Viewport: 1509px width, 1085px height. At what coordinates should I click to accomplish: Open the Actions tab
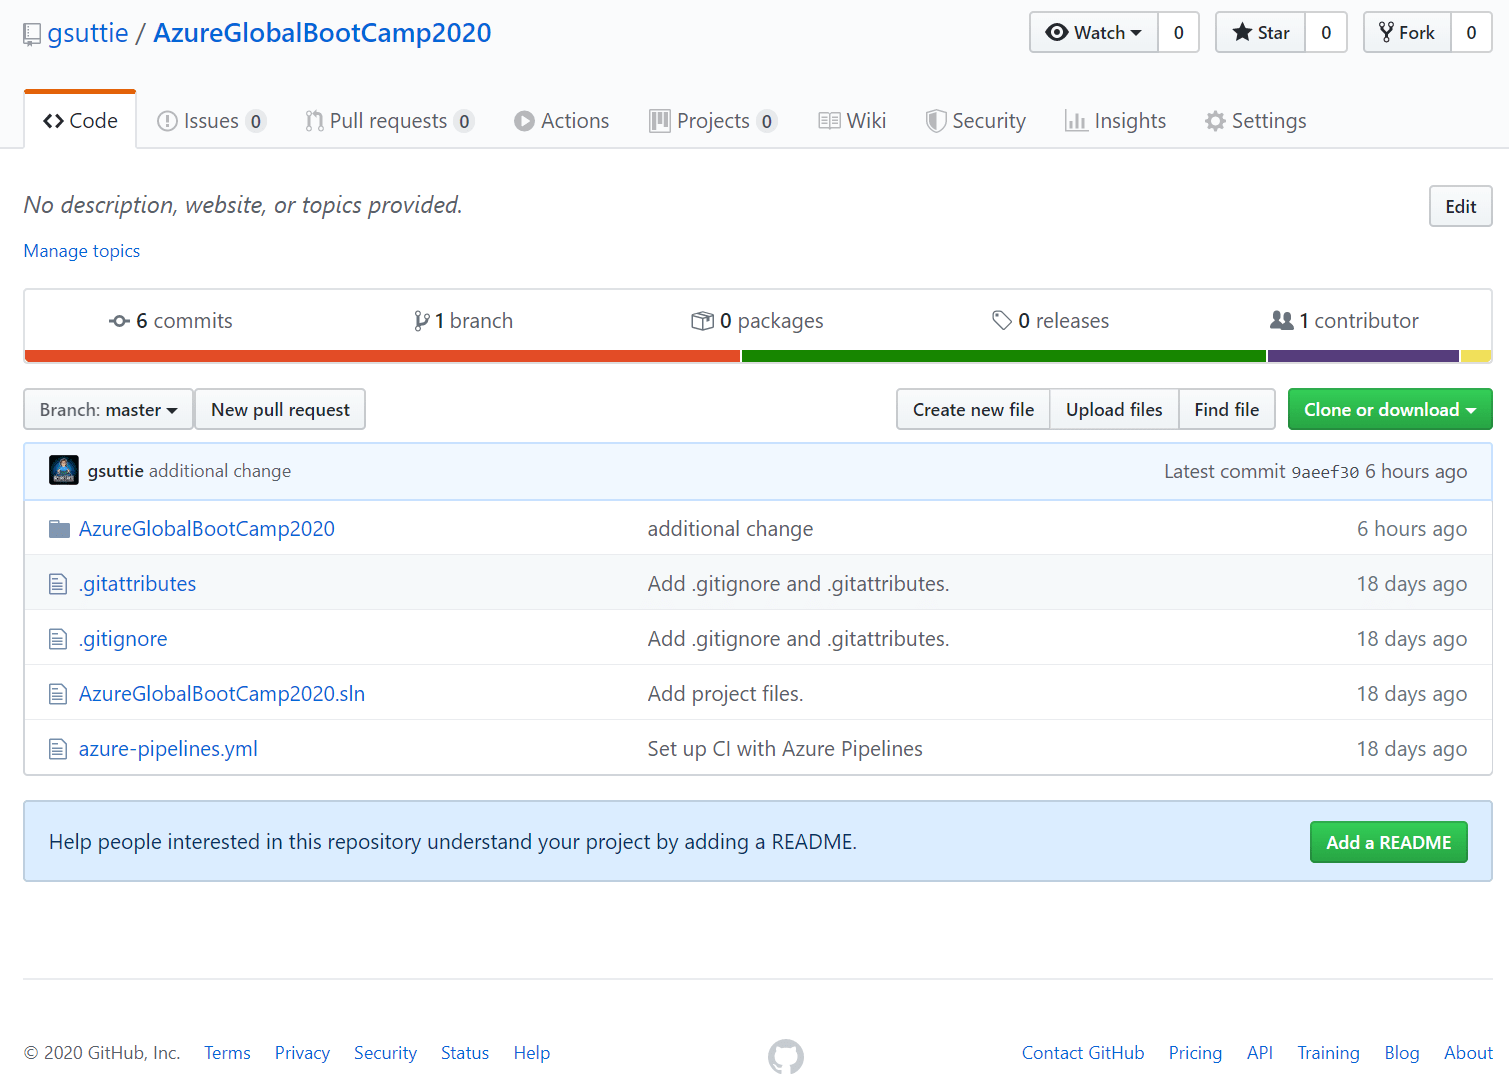click(562, 121)
